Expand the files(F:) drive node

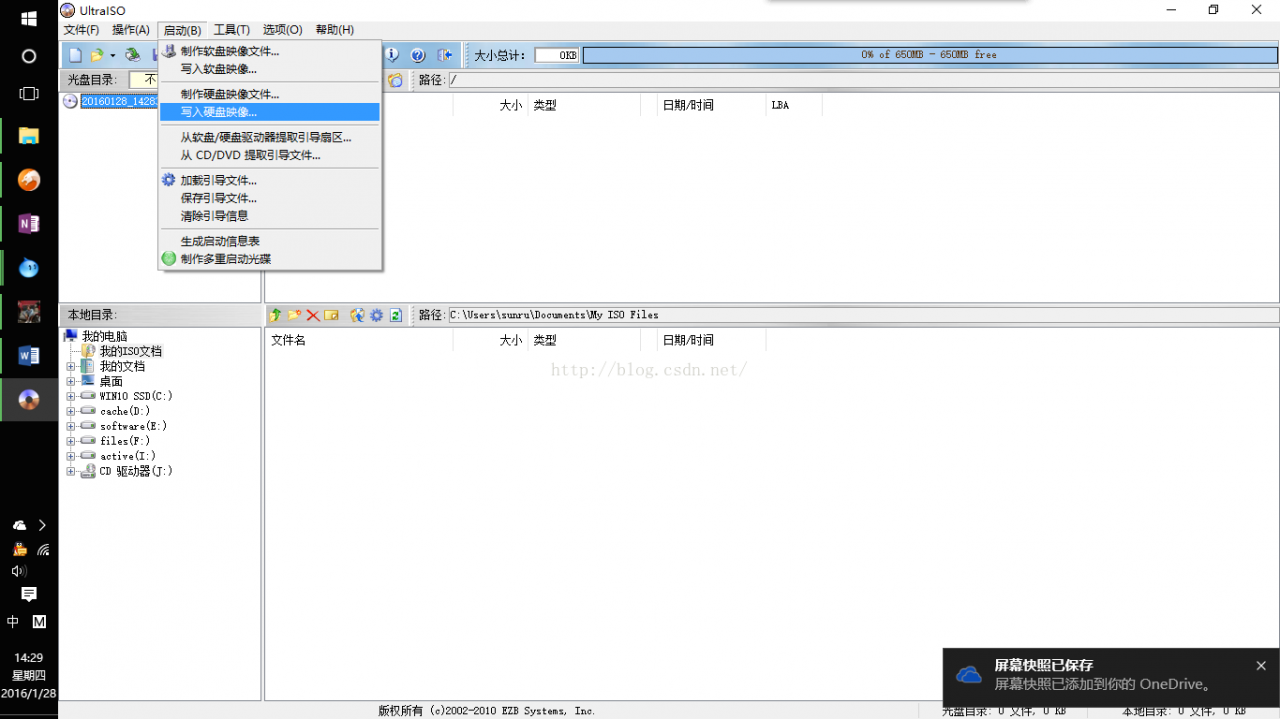click(x=71, y=441)
